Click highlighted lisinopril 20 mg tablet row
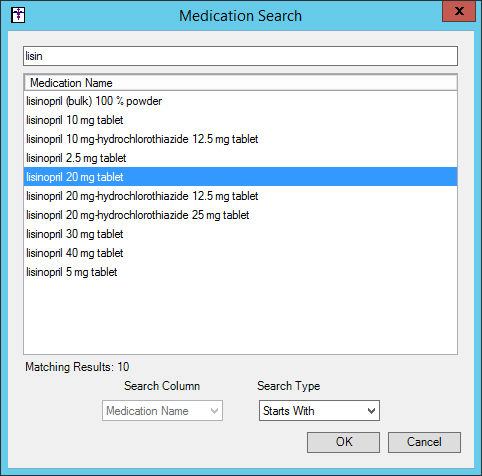 pyautogui.click(x=240, y=177)
